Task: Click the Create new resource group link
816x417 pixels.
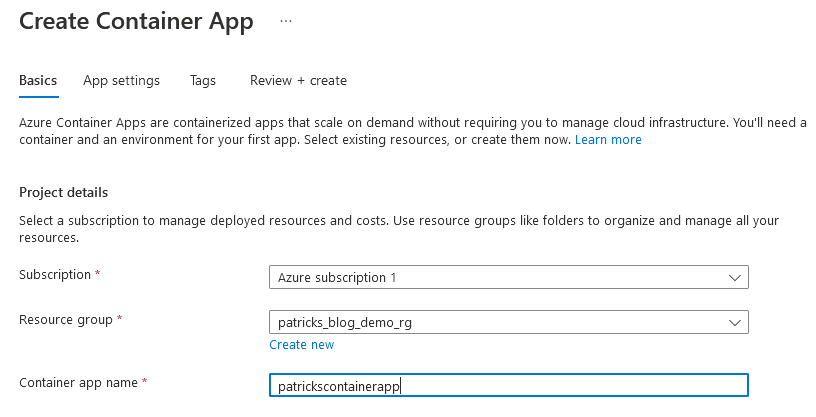Action: pyautogui.click(x=301, y=345)
